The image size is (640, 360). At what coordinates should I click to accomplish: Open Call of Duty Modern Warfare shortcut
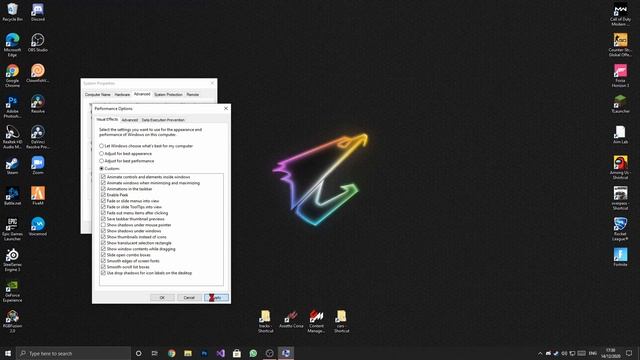(620, 14)
